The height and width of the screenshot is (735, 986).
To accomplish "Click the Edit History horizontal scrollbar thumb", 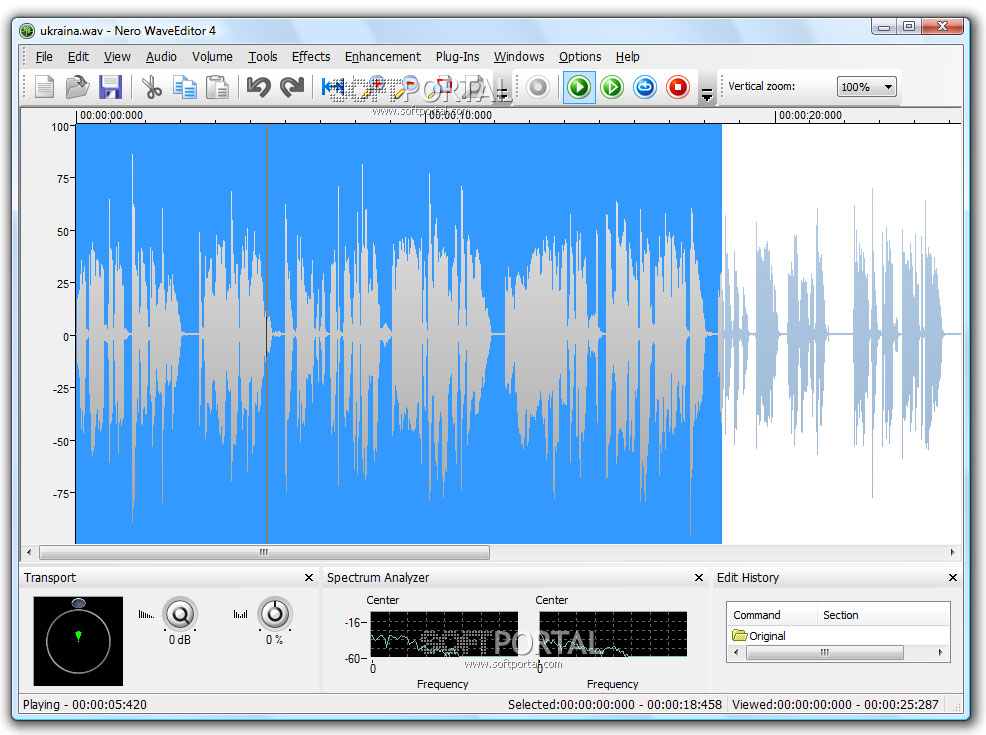I will [x=824, y=653].
